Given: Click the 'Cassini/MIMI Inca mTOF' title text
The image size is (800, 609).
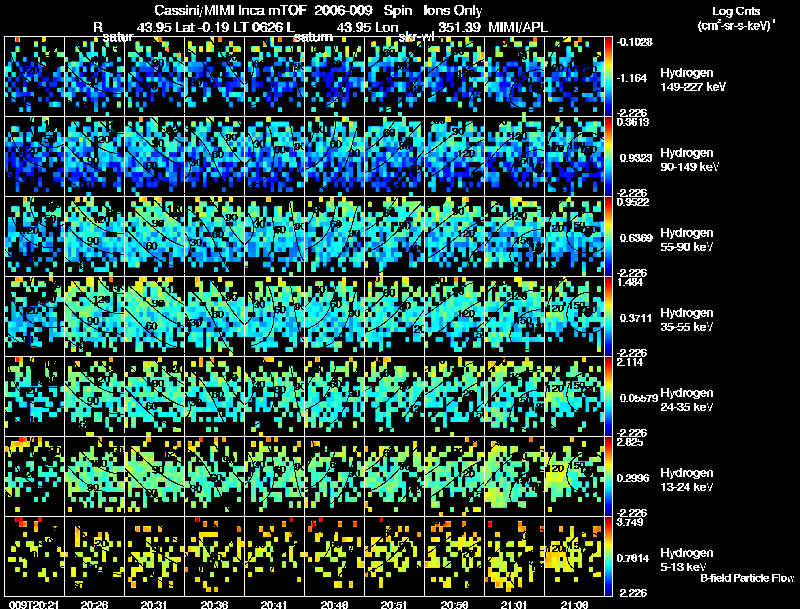Looking at the screenshot, I should click(230, 11).
